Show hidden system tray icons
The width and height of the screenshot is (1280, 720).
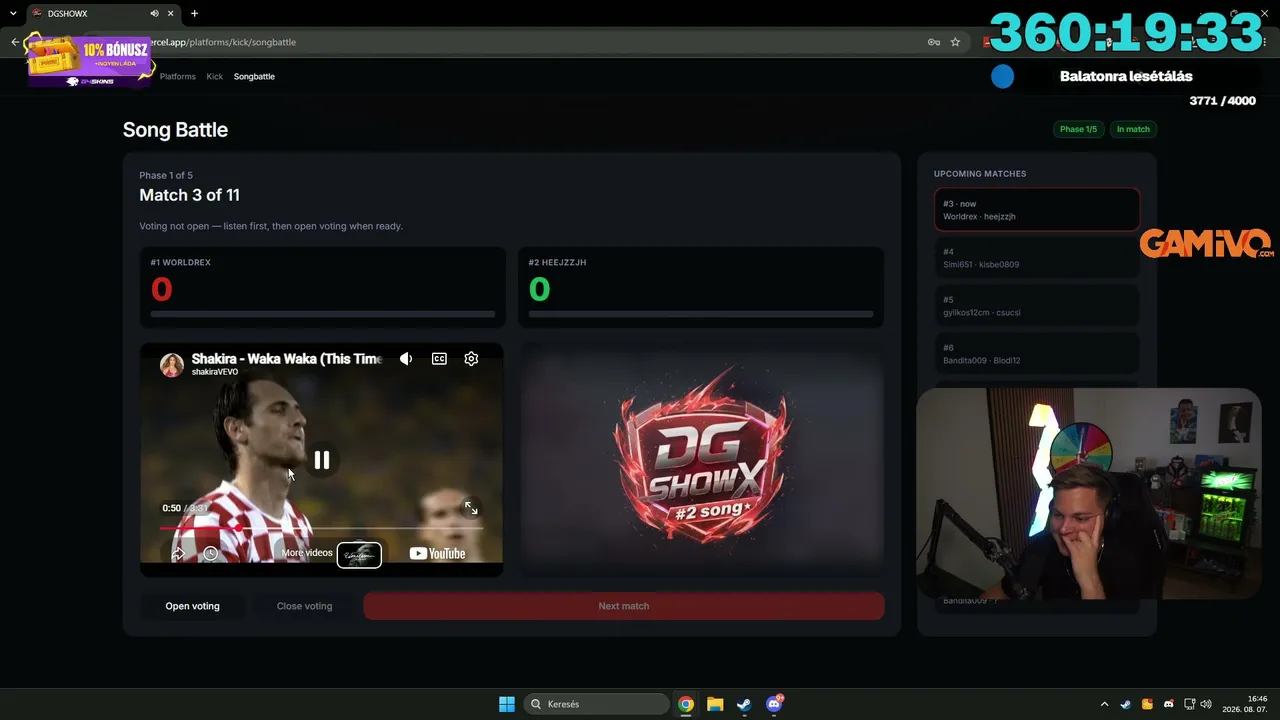[x=1104, y=704]
